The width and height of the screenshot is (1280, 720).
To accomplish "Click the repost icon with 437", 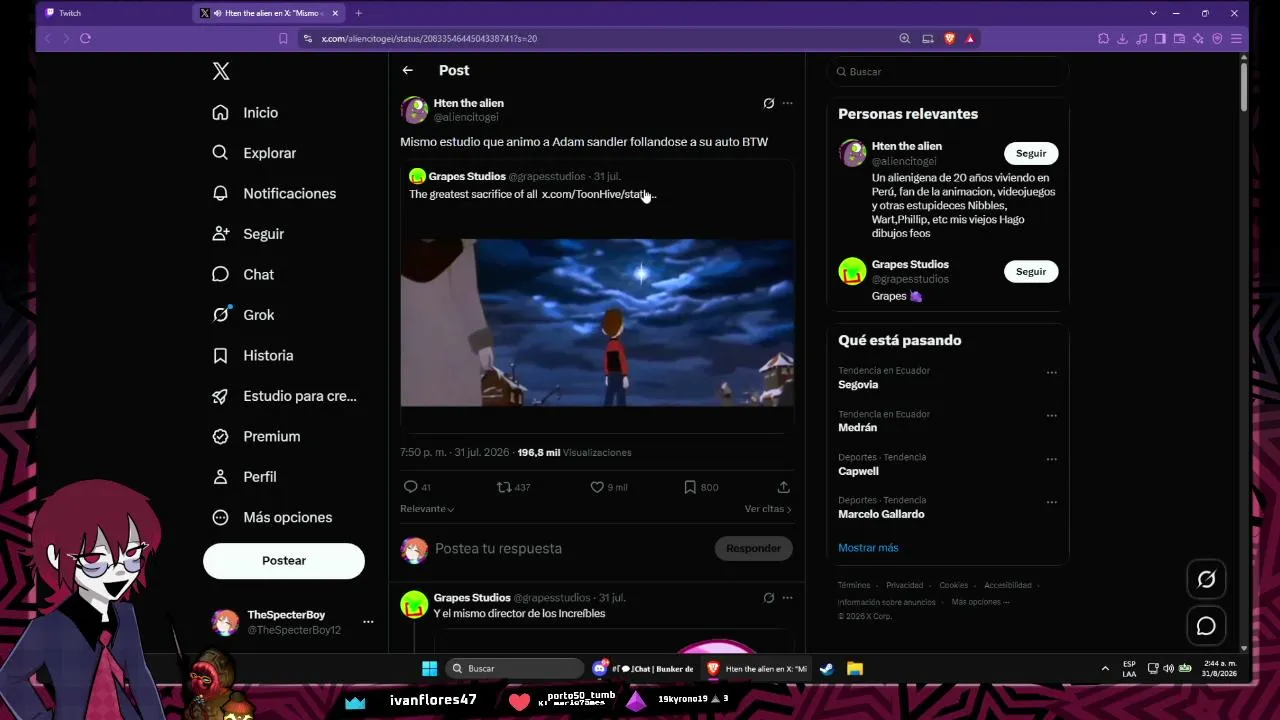I will [x=504, y=487].
